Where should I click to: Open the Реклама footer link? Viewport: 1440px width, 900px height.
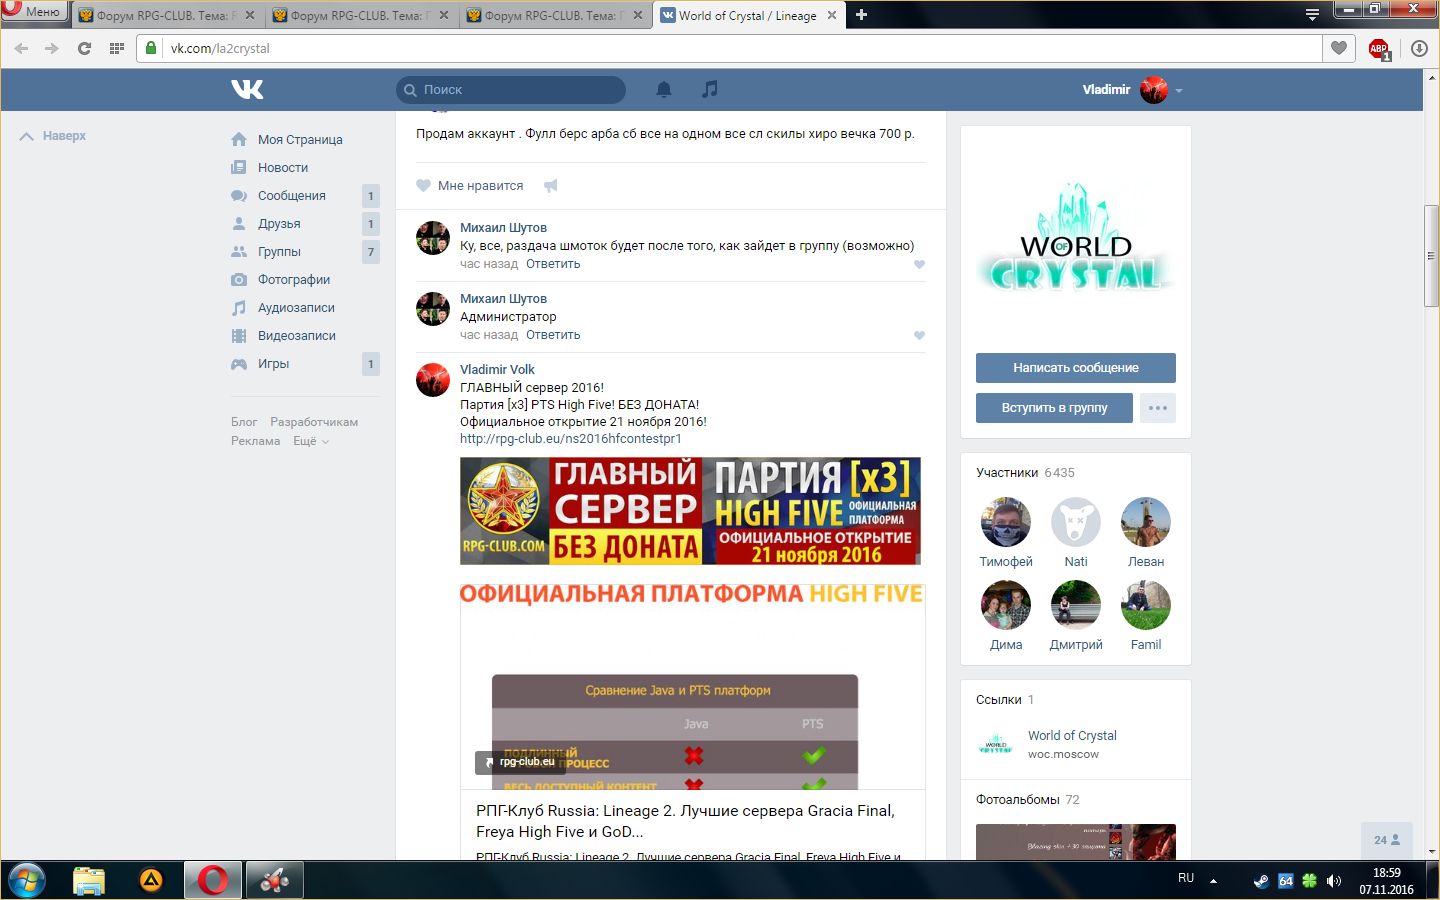click(x=256, y=441)
